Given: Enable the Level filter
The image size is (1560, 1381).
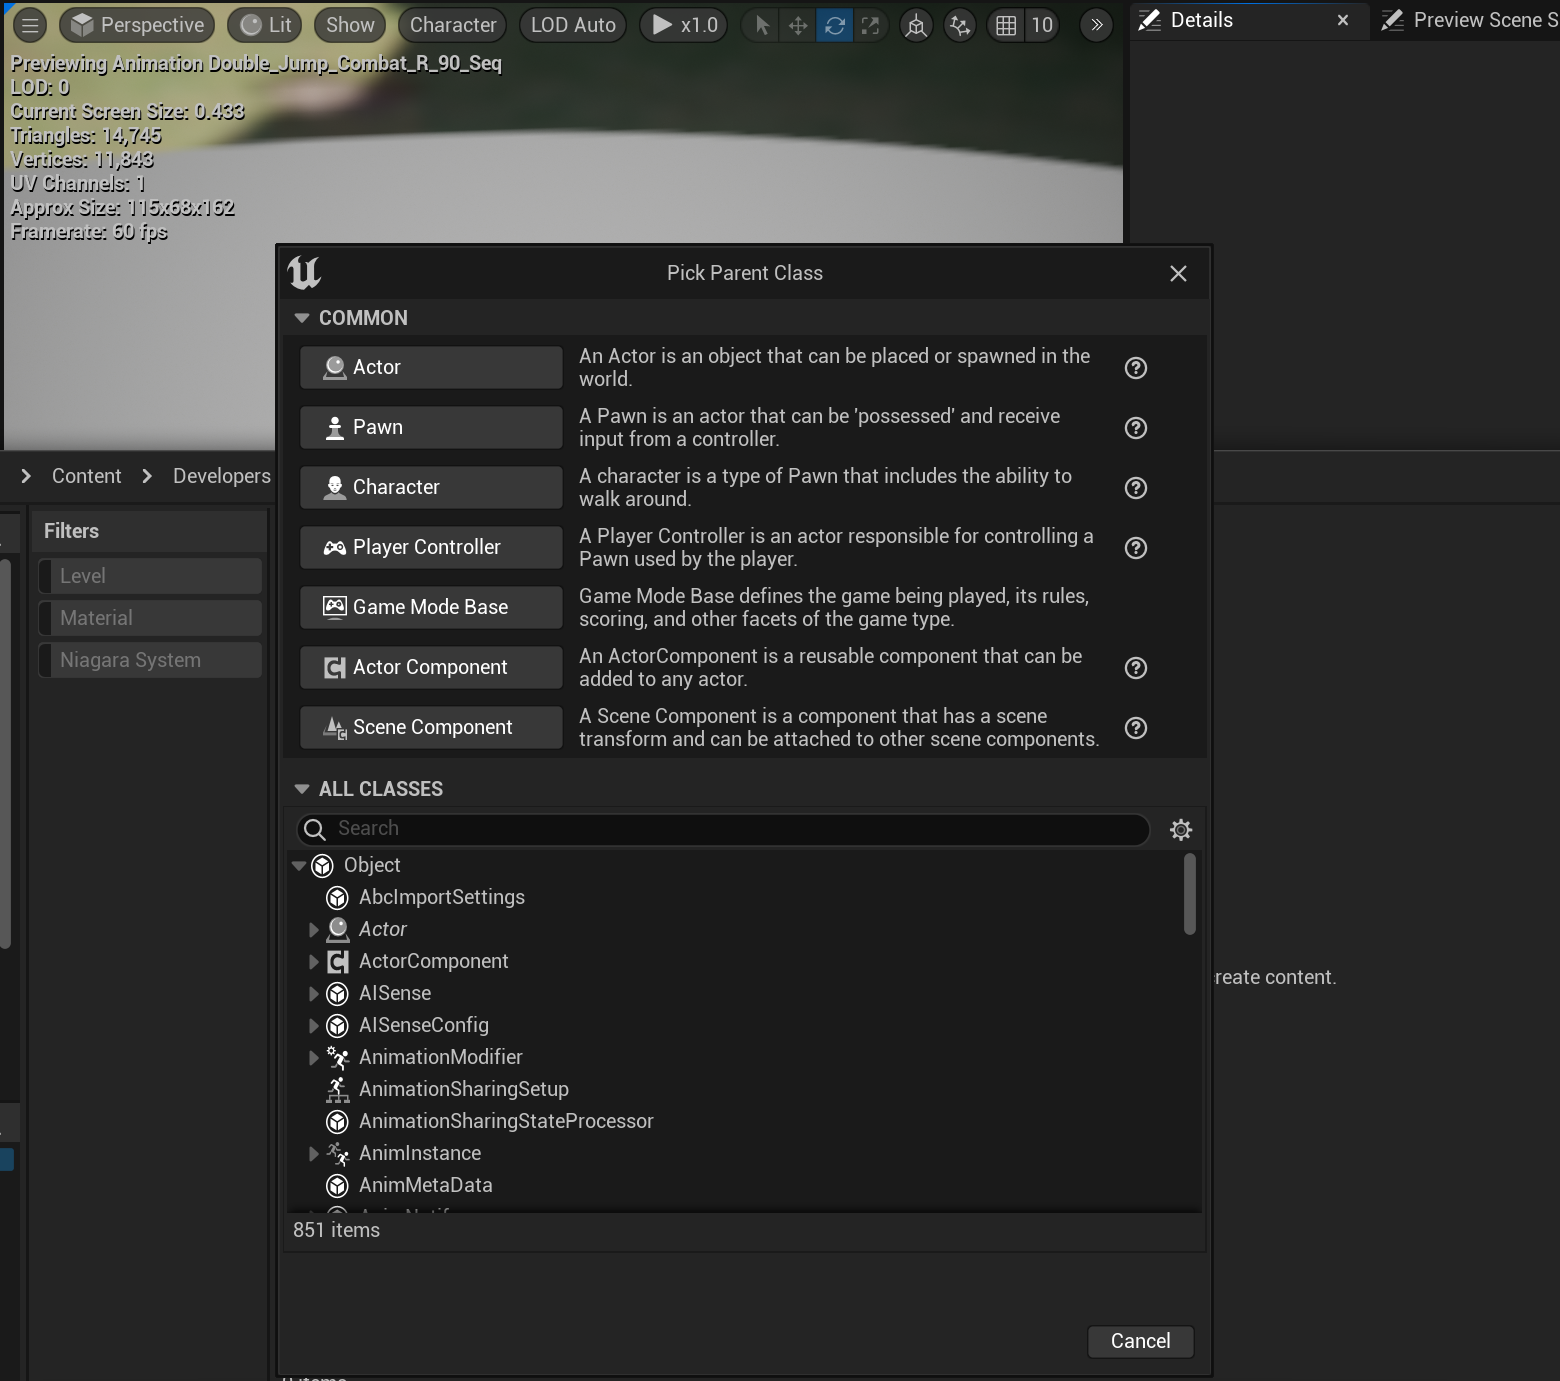Looking at the screenshot, I should click(150, 575).
